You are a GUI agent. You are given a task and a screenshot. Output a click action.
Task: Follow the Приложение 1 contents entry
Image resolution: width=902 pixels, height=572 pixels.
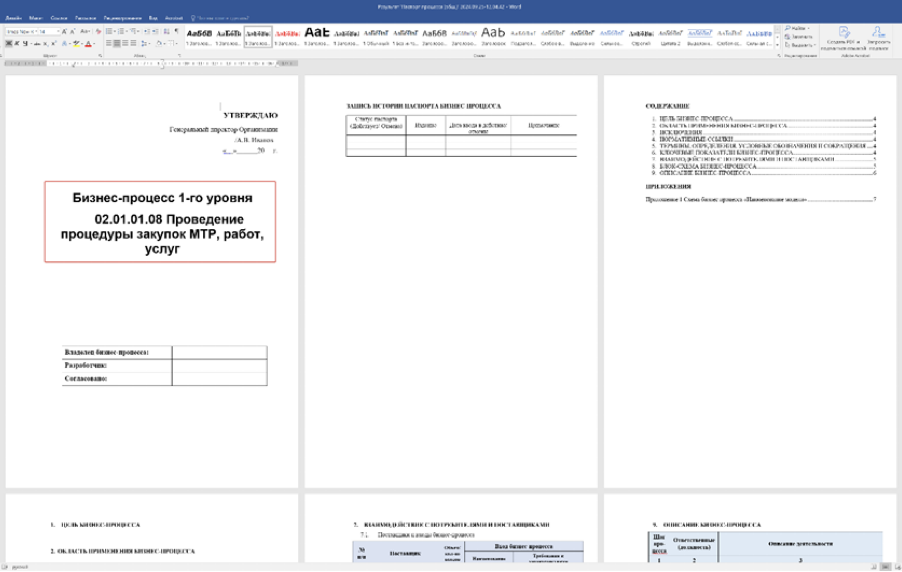coord(760,200)
